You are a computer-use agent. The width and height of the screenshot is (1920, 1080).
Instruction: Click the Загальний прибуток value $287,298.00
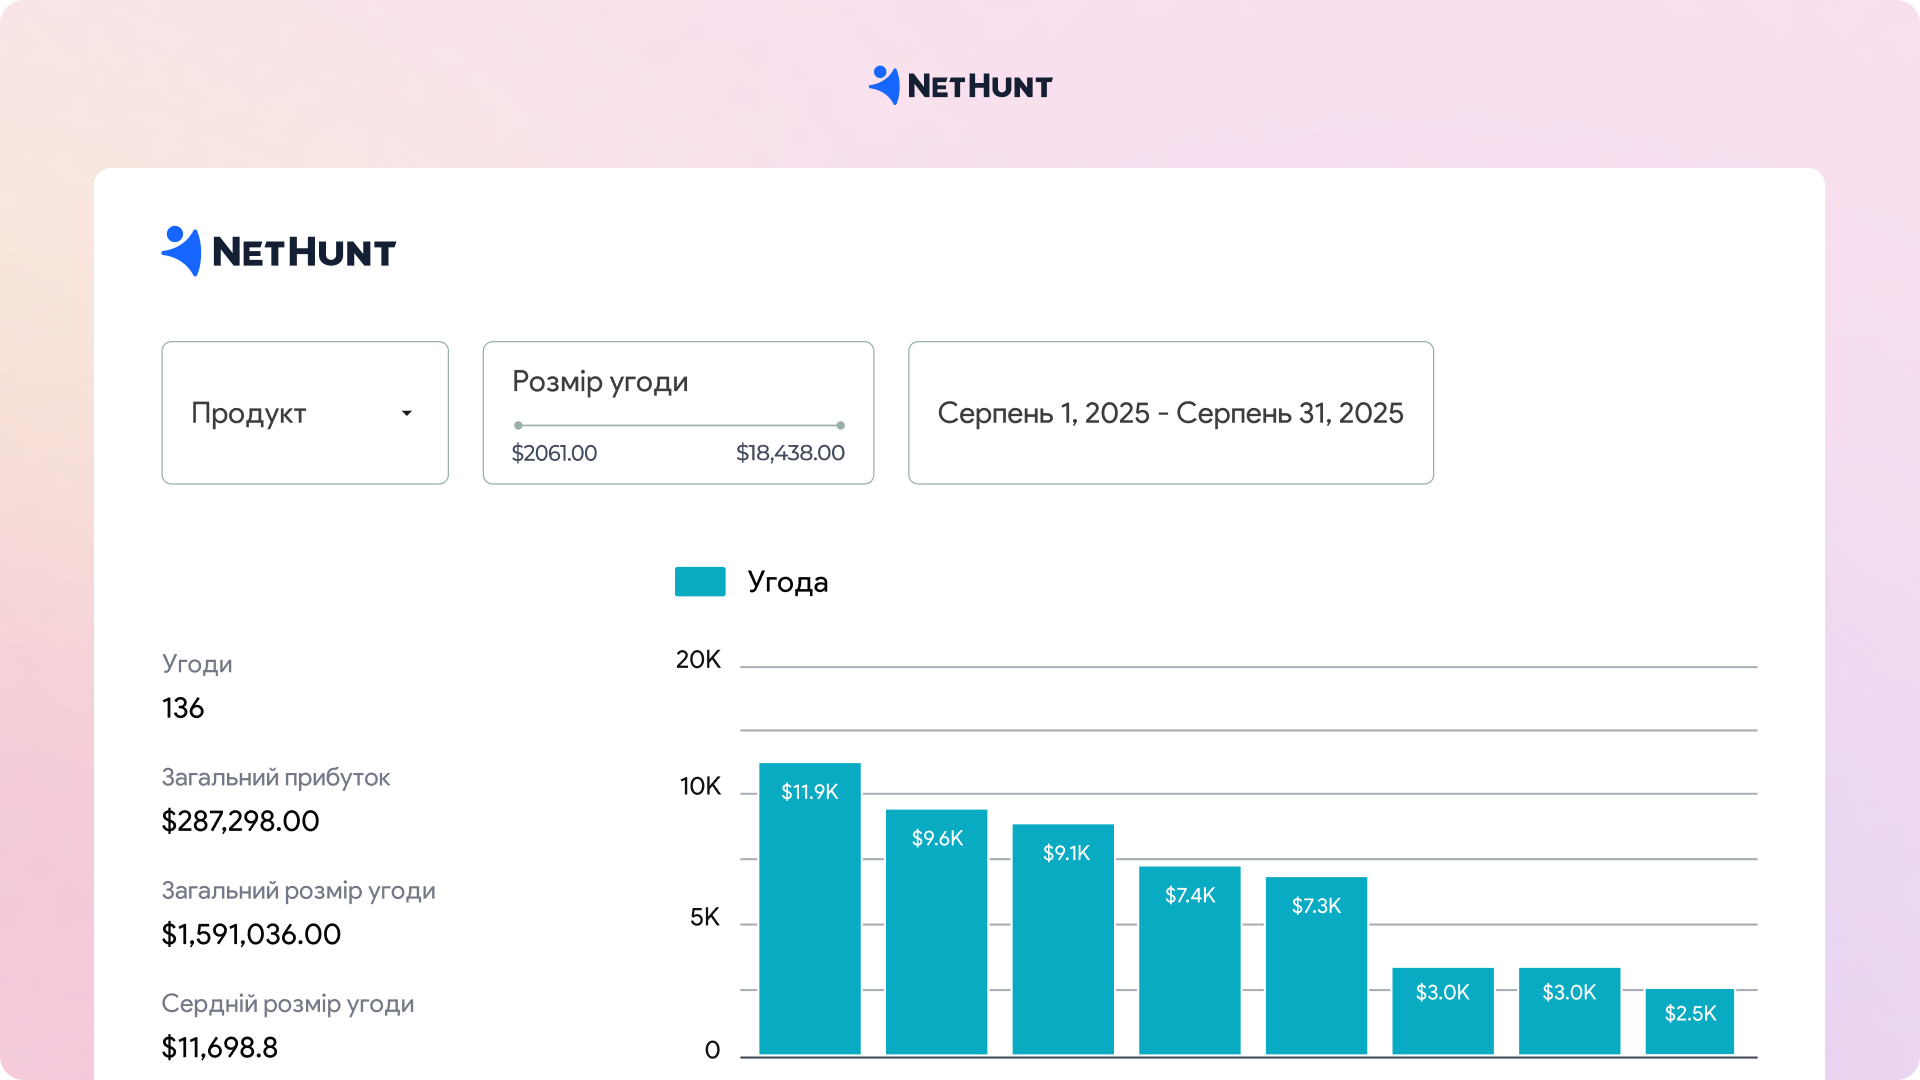240,821
